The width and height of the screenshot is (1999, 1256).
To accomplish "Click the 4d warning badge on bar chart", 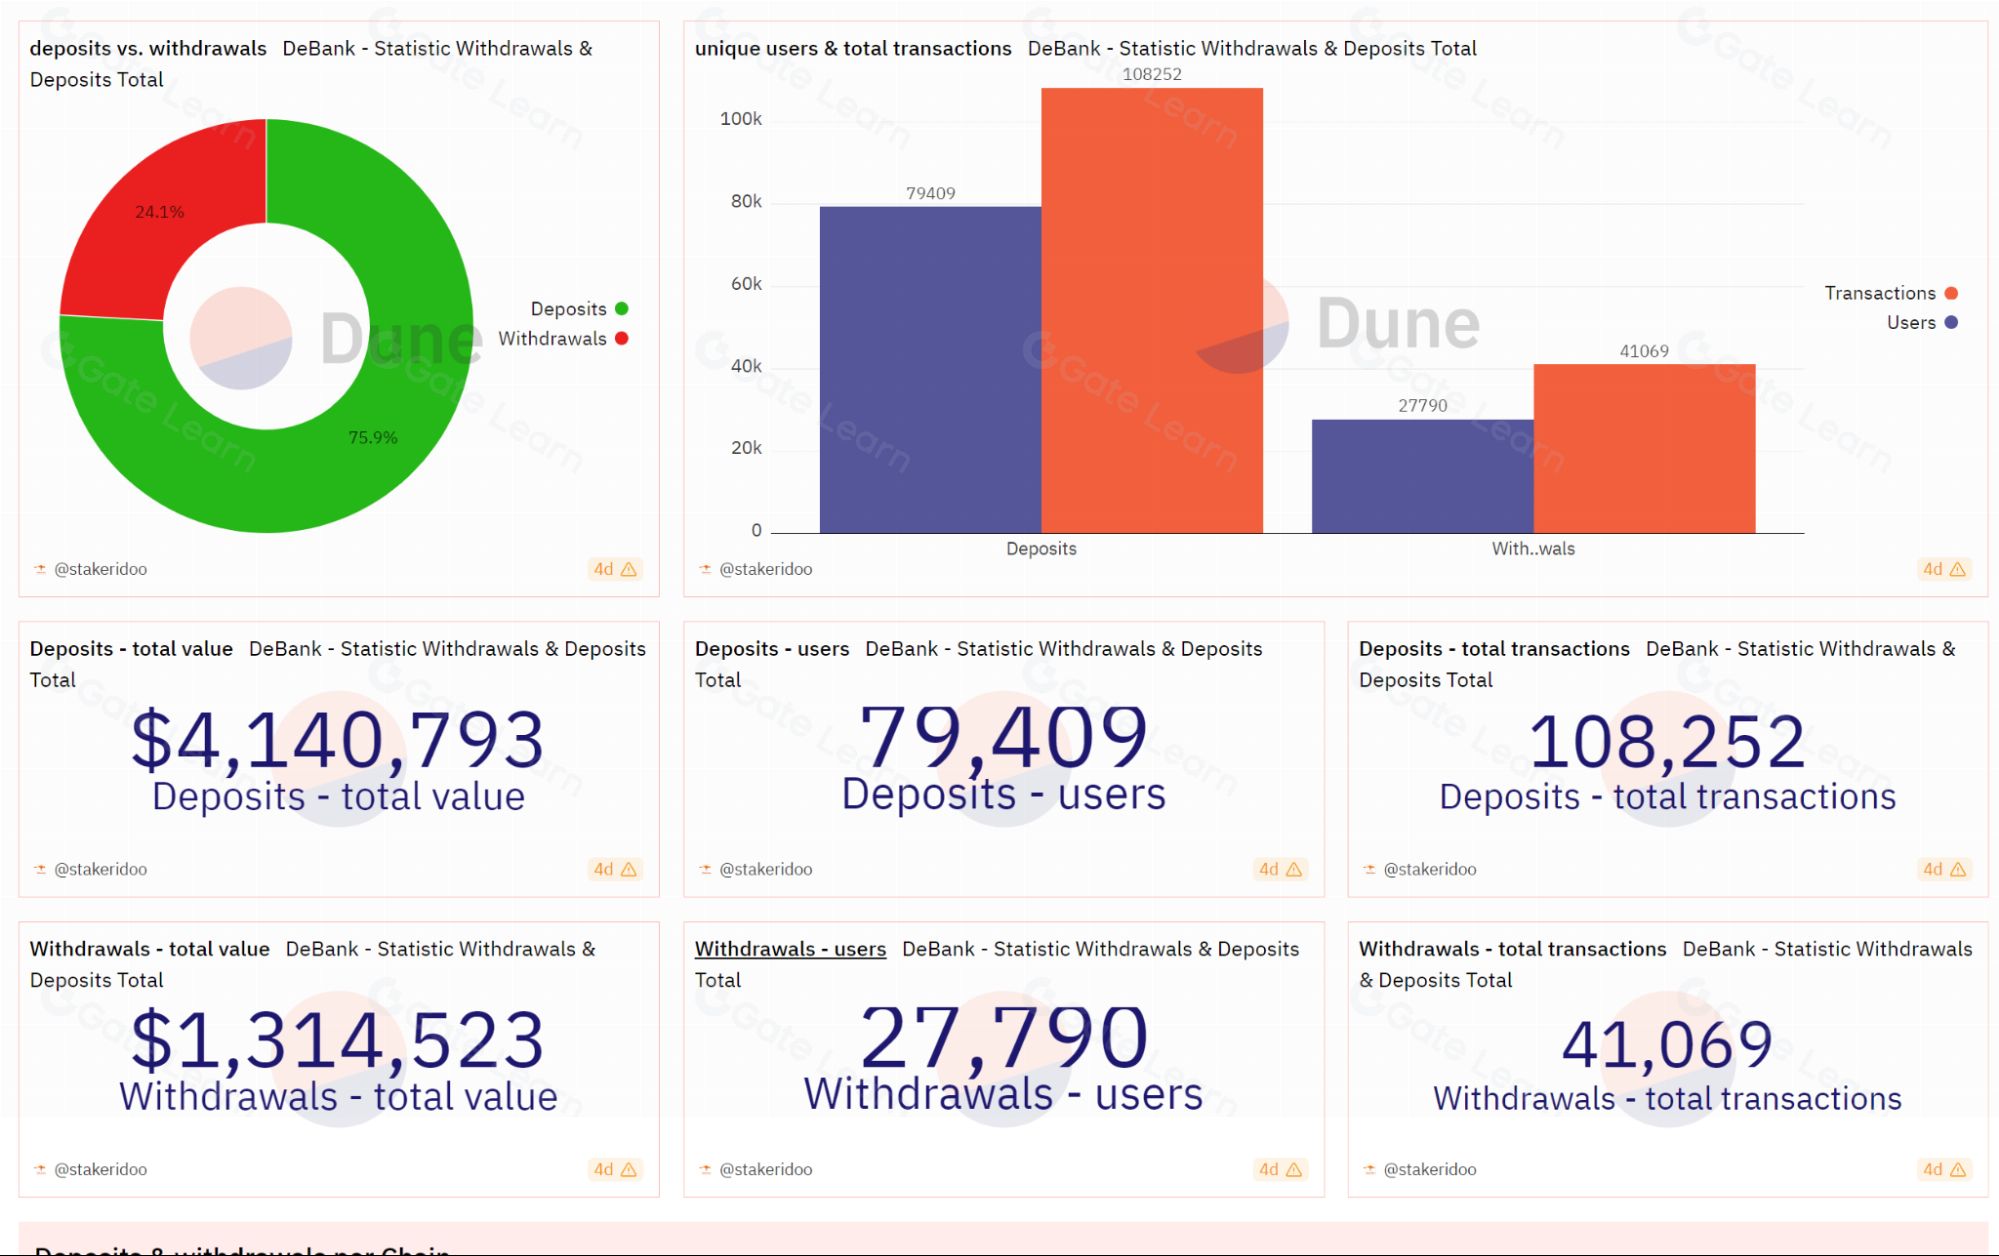I will click(1944, 569).
